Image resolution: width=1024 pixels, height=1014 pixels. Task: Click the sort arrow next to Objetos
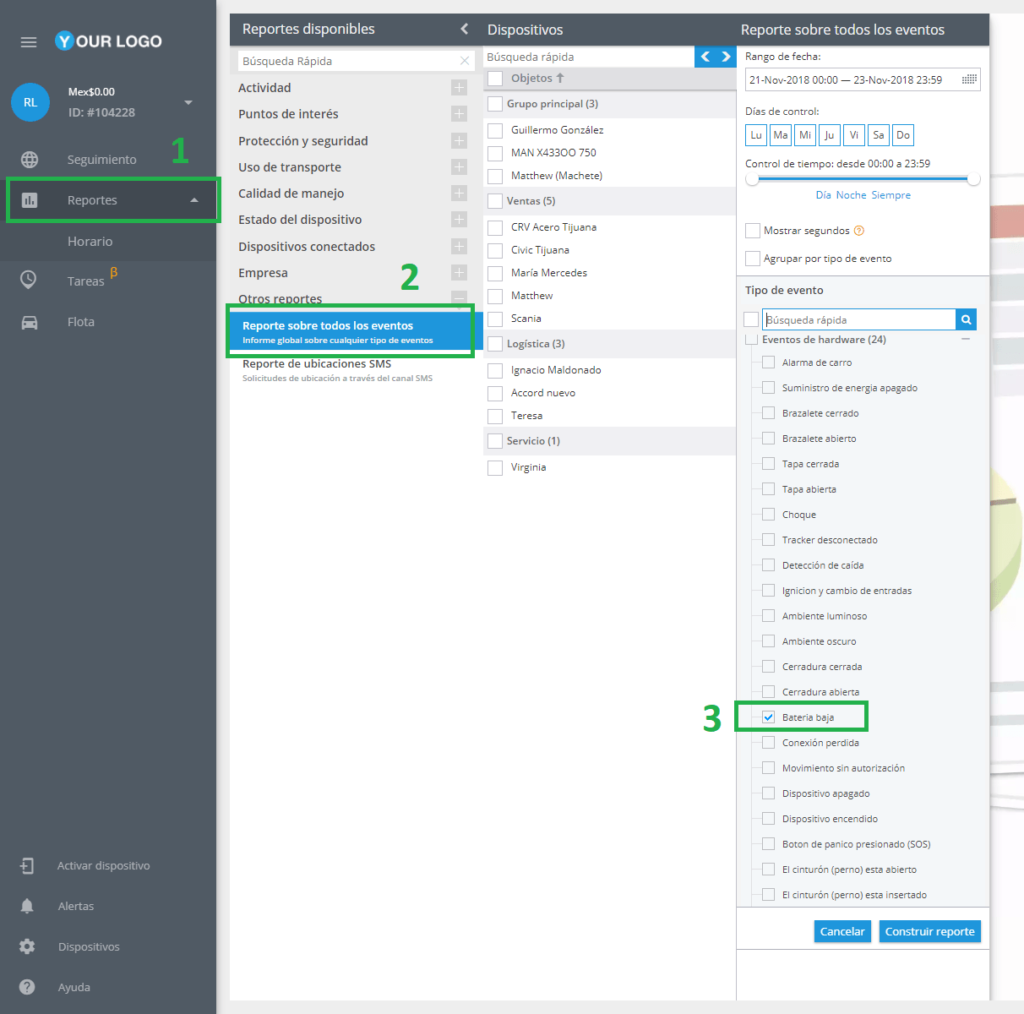(560, 78)
